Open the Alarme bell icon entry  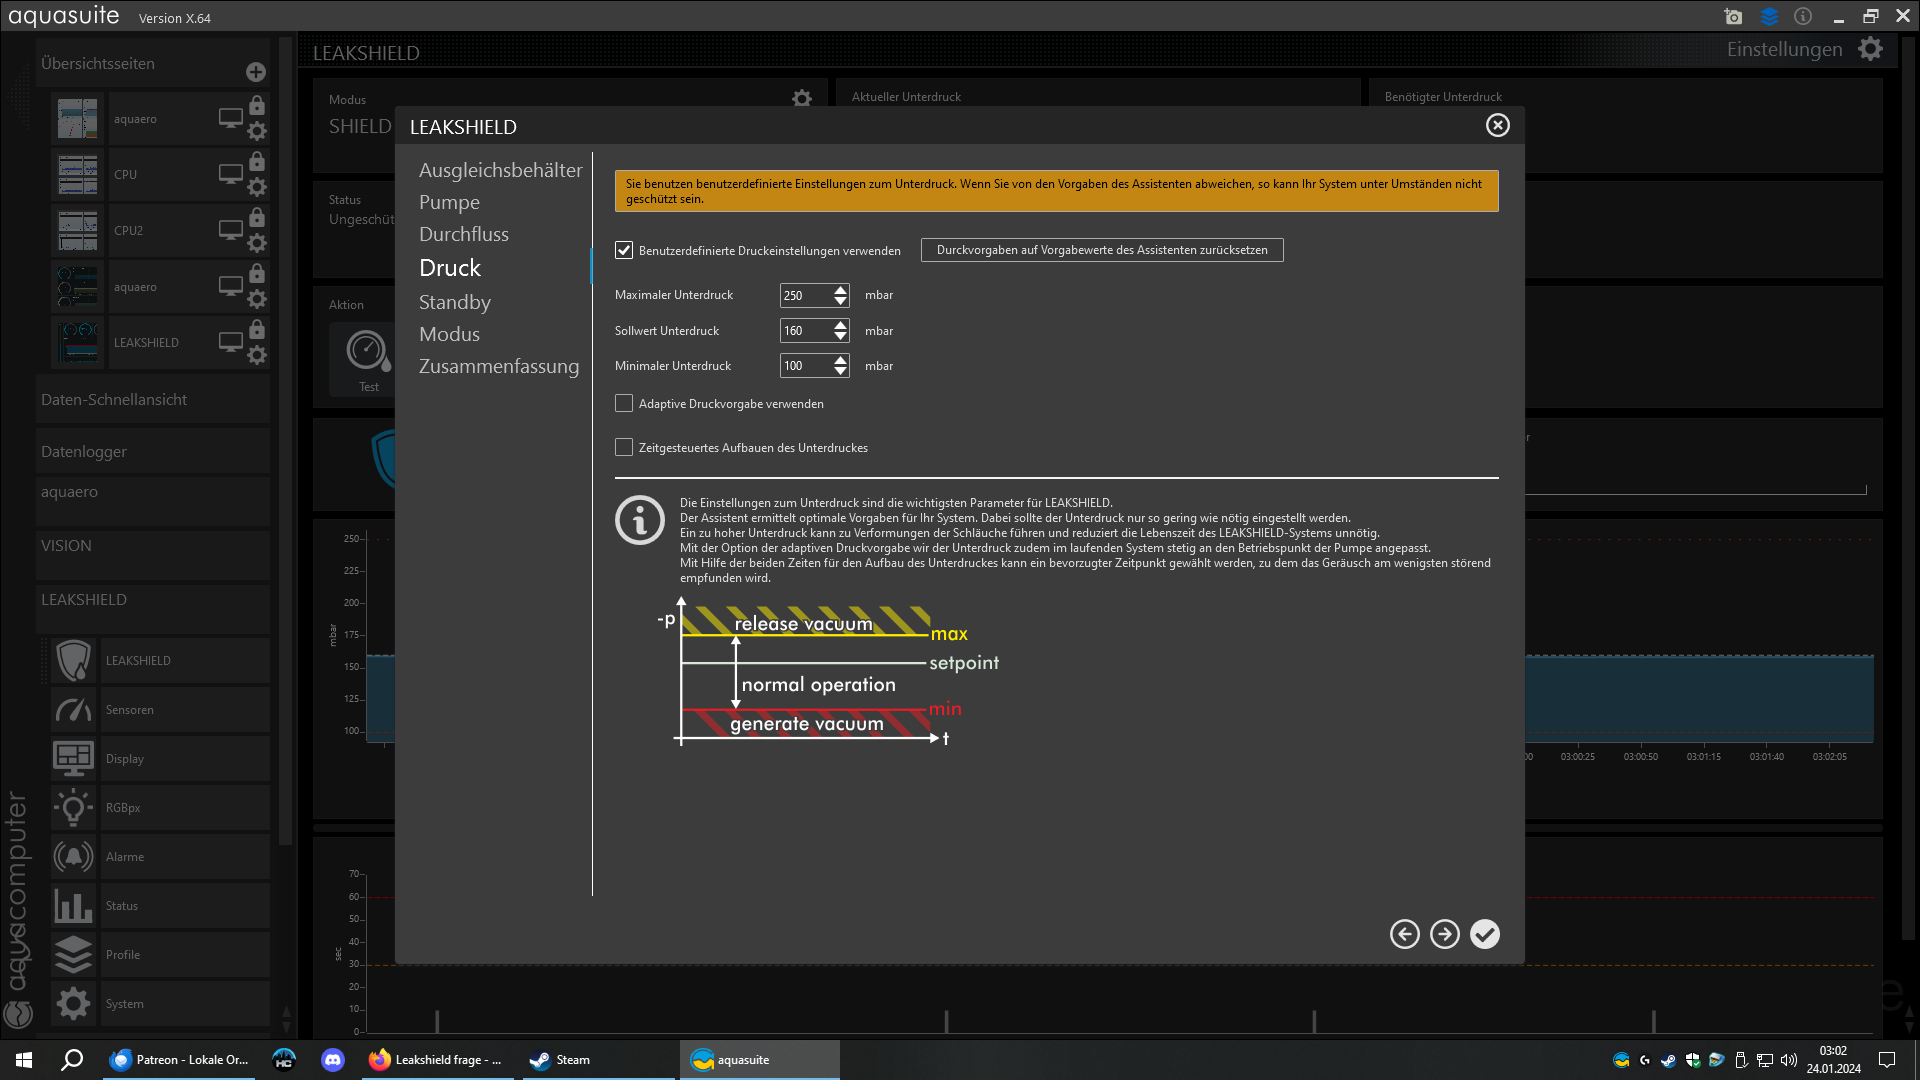(74, 857)
